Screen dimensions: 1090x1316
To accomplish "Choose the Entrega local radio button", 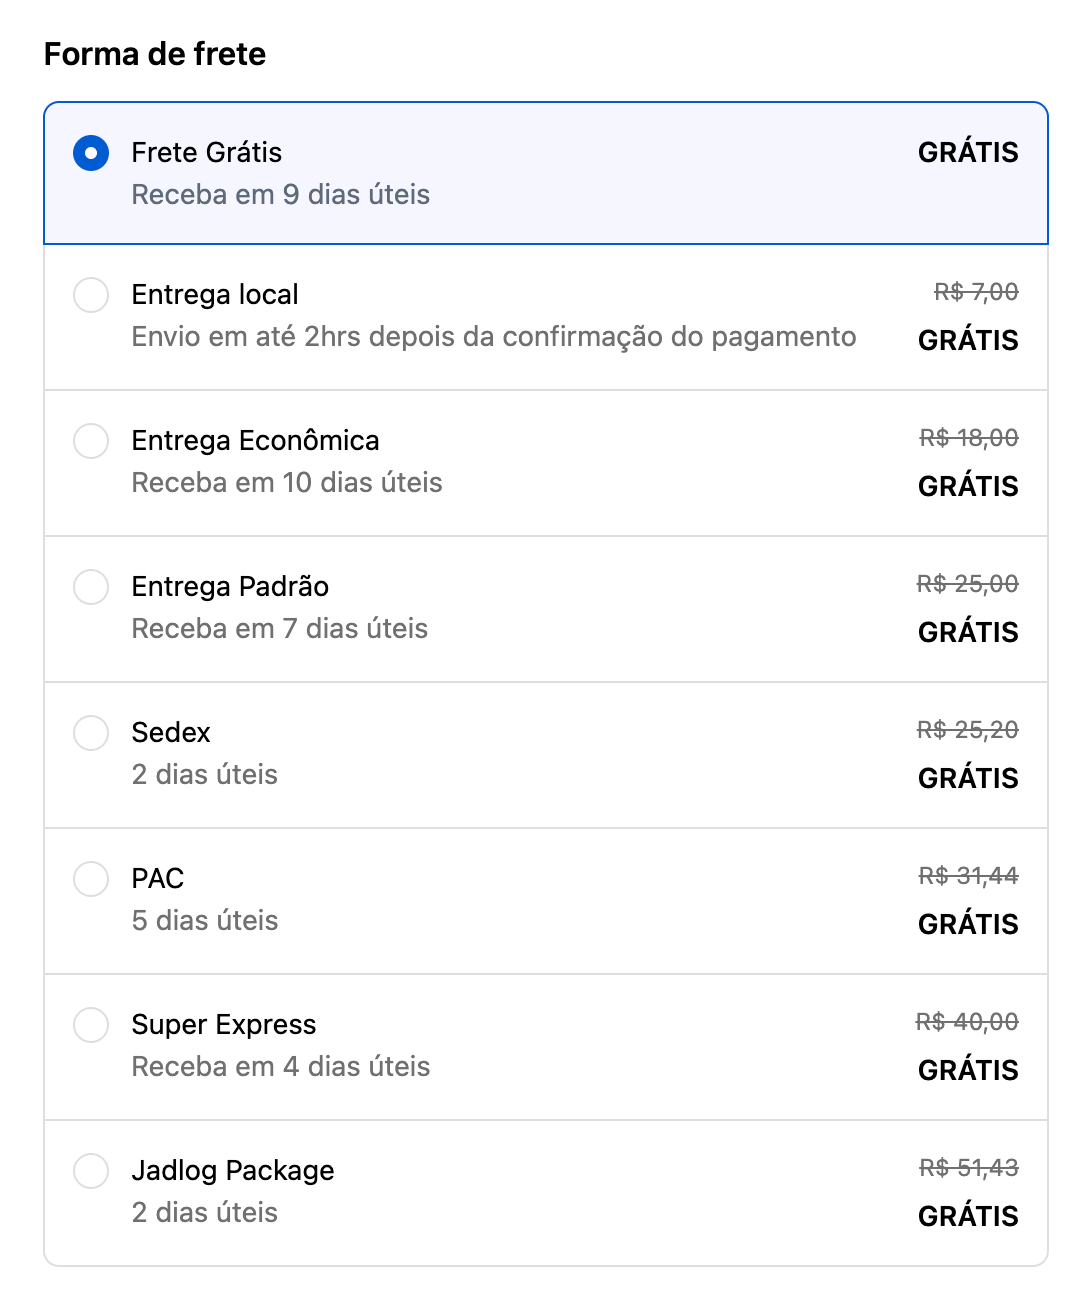I will (x=91, y=295).
